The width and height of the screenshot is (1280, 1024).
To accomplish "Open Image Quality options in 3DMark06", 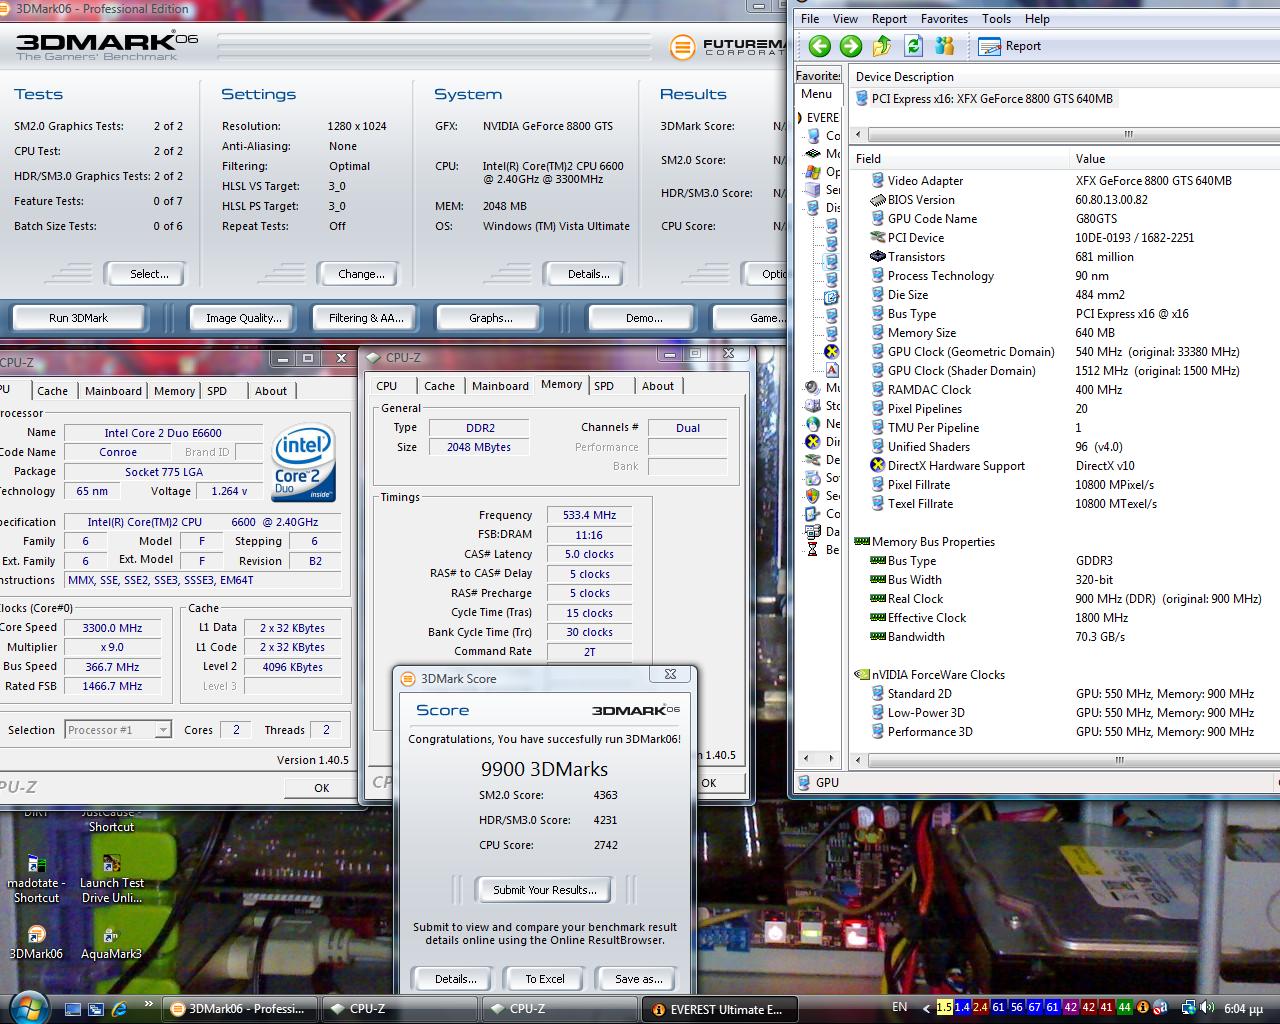I will click(x=243, y=318).
